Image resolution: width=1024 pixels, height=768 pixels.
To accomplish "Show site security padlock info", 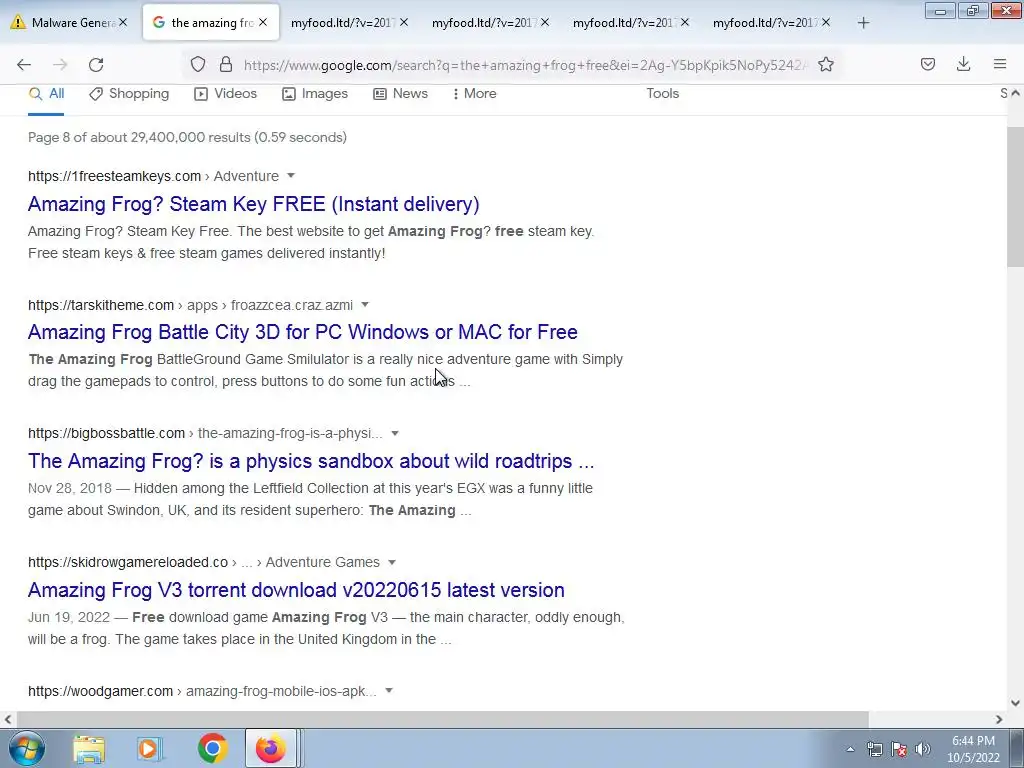I will tap(226, 64).
